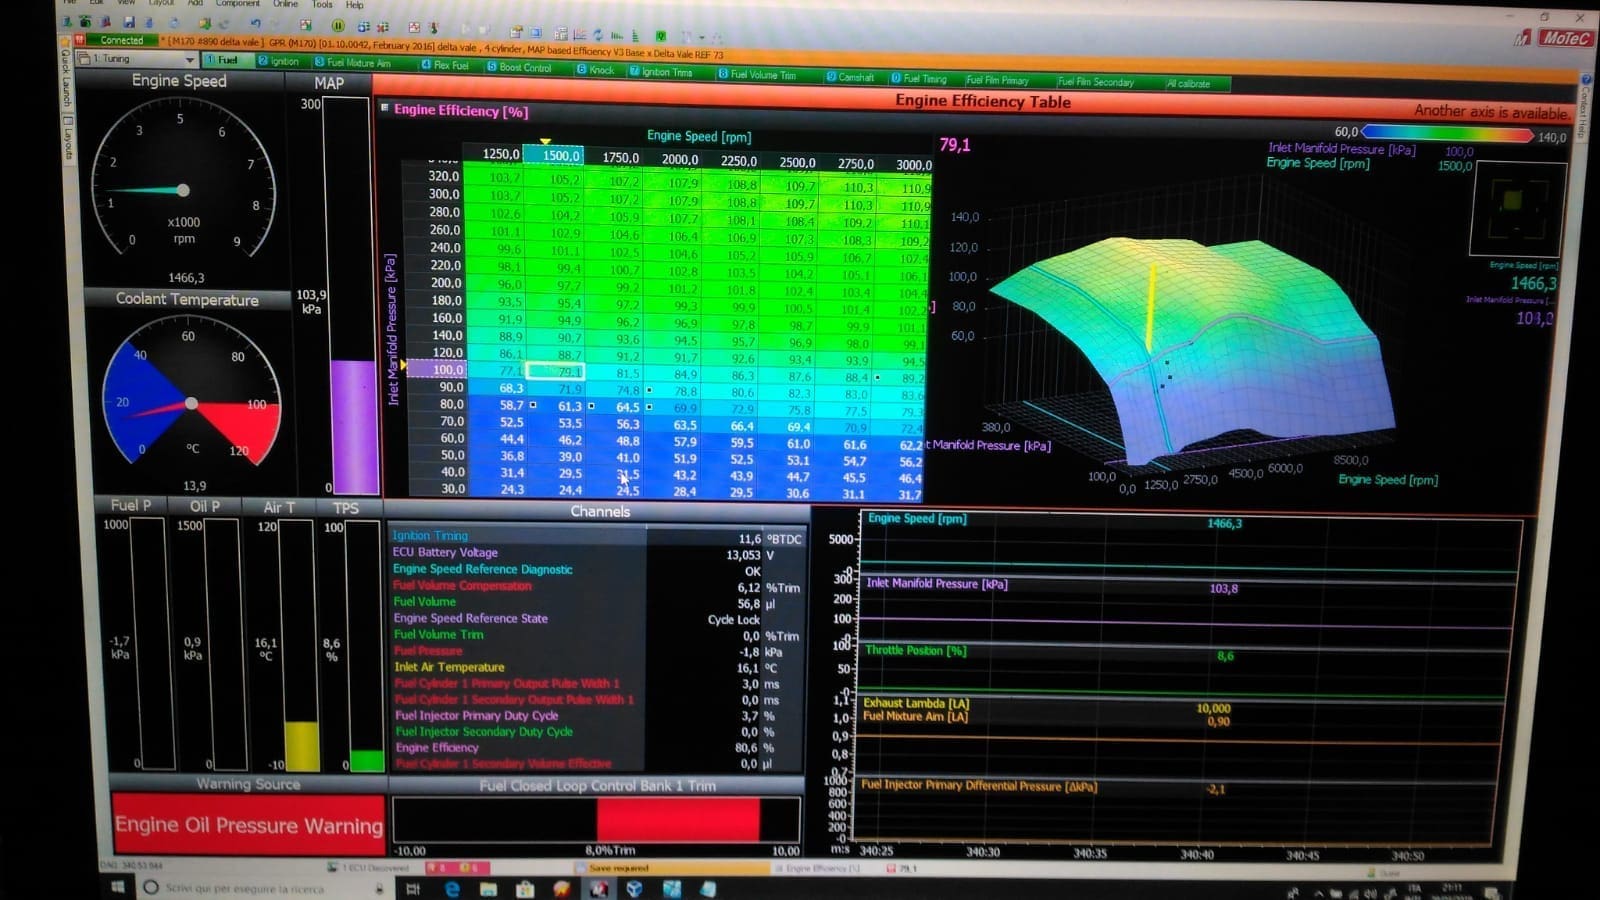Click the green Pause icon in the toolbar
This screenshot has width=1600, height=900.
338,25
